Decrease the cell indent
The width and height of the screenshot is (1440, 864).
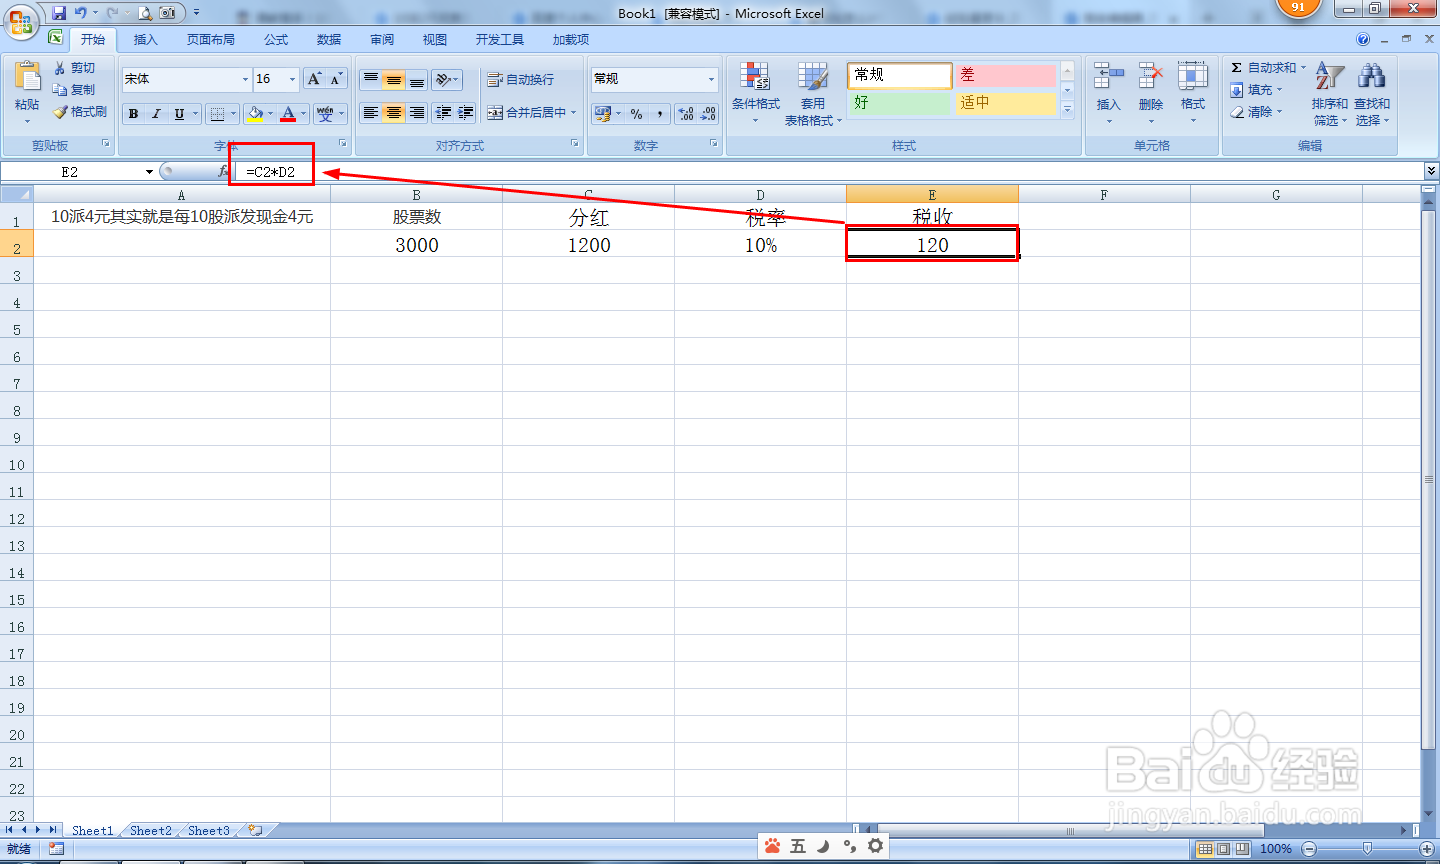(443, 113)
